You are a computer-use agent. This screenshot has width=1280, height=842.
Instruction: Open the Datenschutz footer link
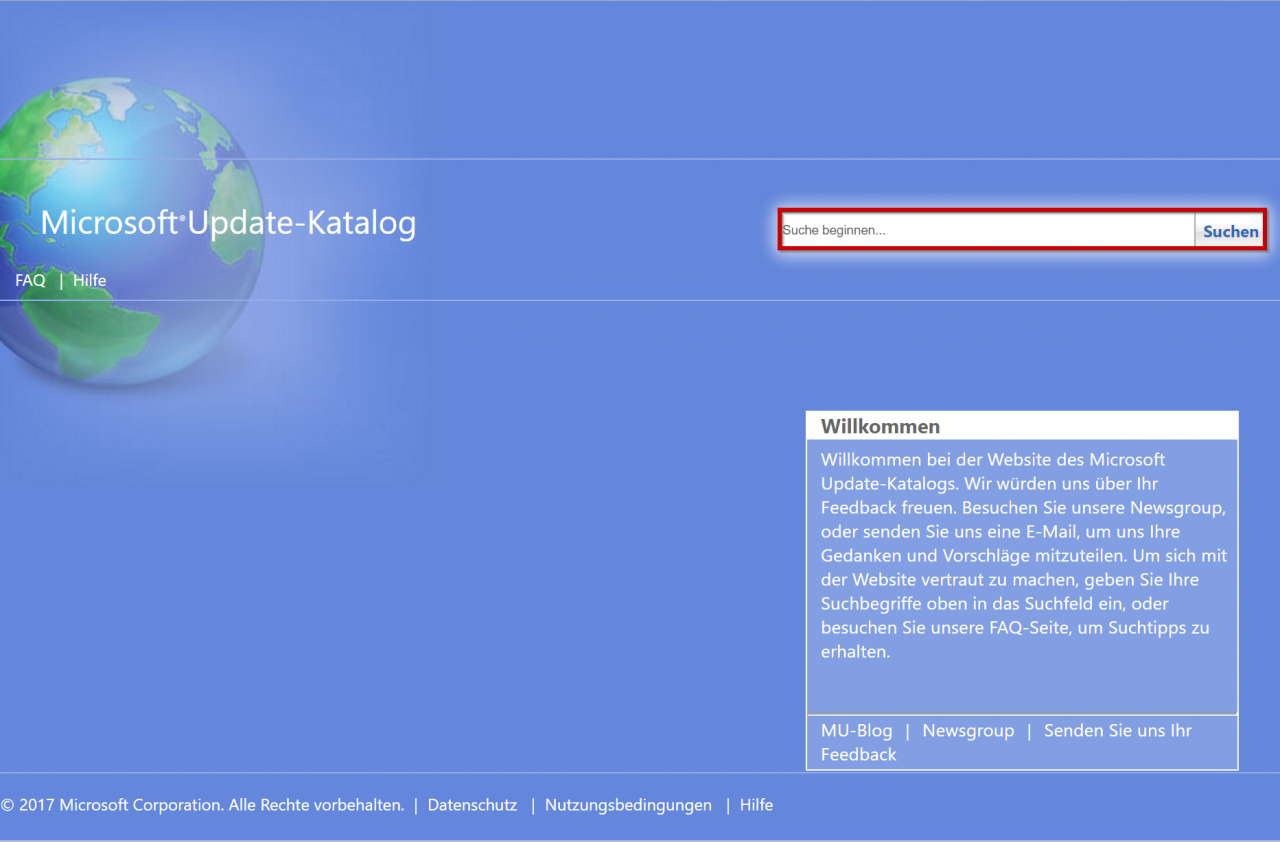[x=472, y=805]
